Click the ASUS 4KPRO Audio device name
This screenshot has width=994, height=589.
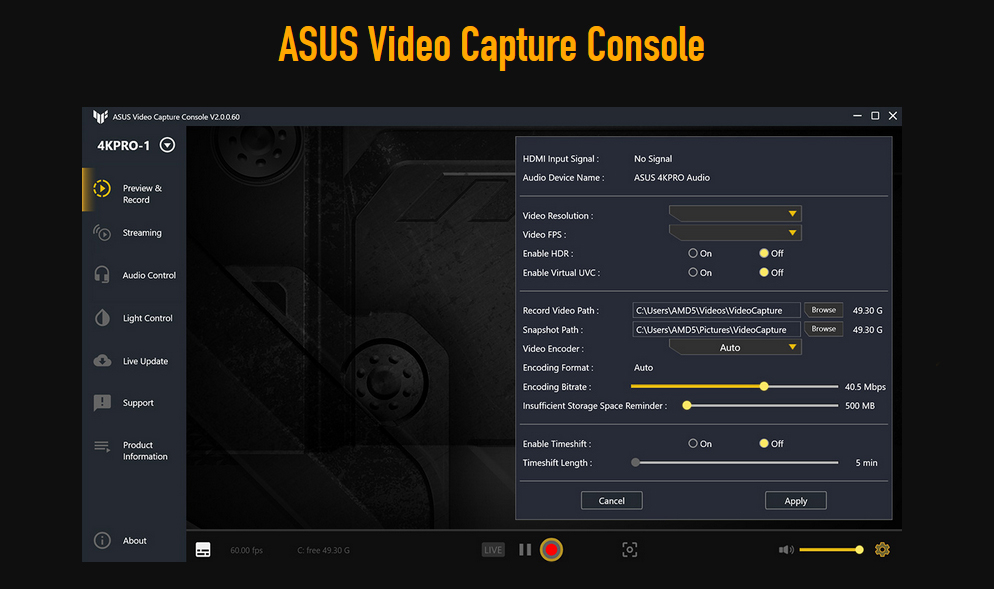coord(672,178)
